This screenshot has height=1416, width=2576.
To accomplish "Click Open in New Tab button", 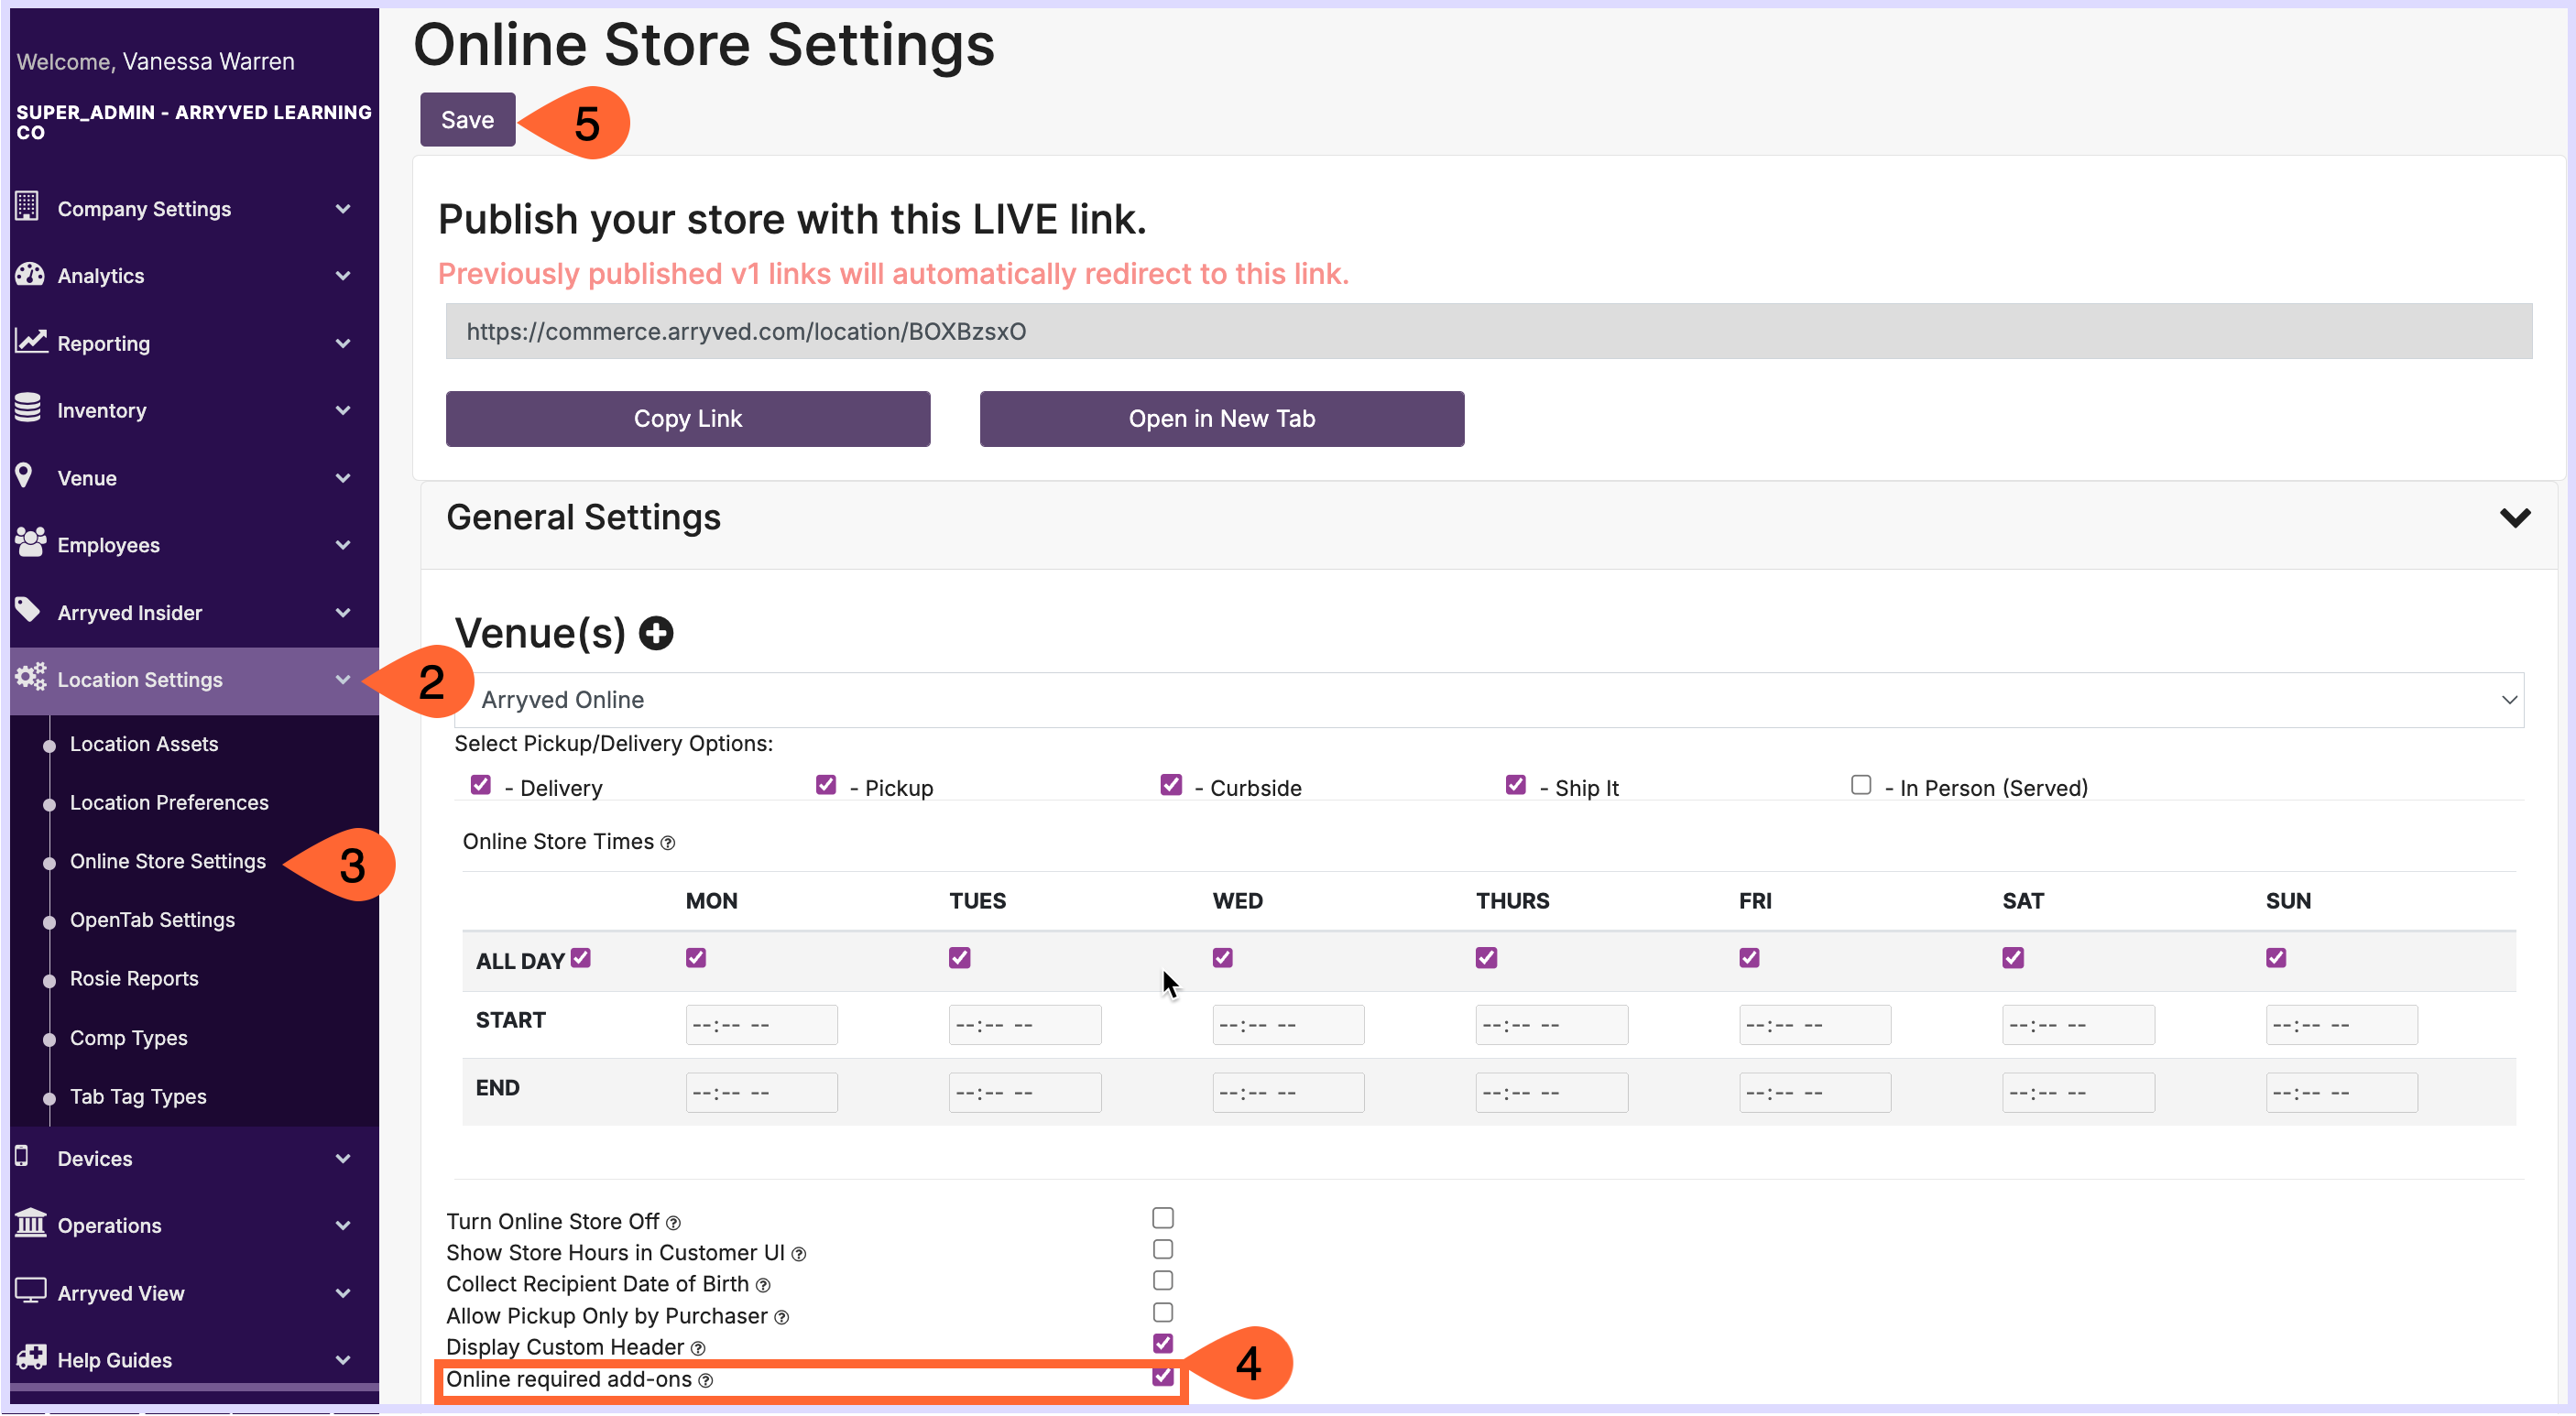I will 1221,419.
